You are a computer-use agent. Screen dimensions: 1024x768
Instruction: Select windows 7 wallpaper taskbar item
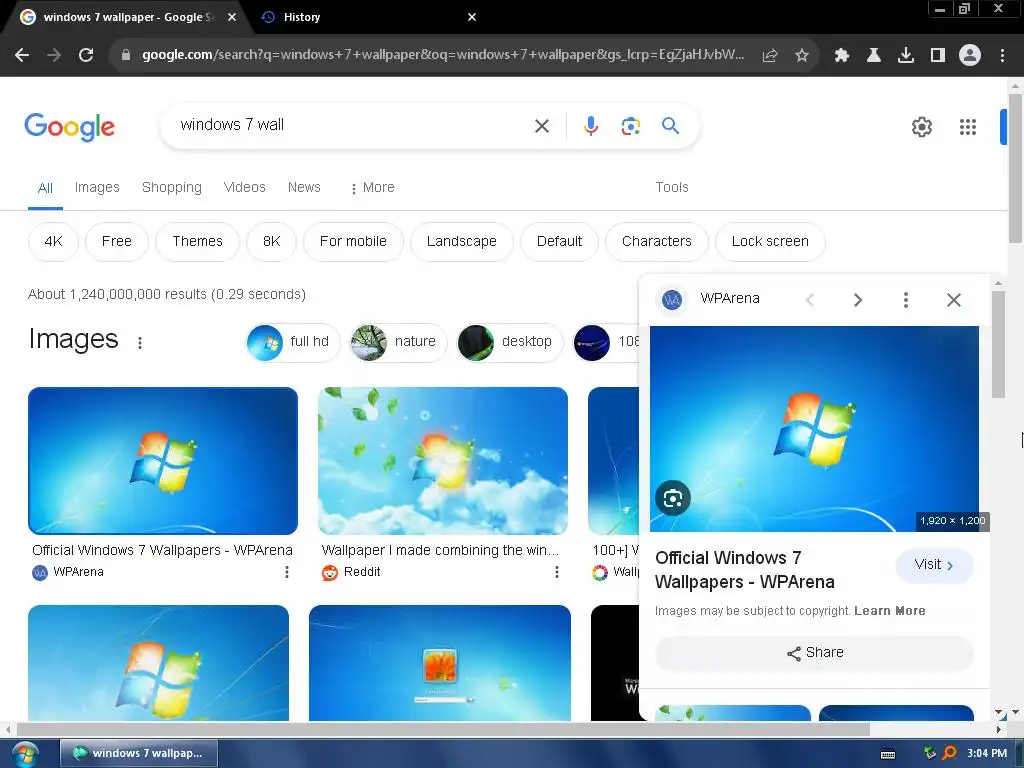[x=138, y=753]
